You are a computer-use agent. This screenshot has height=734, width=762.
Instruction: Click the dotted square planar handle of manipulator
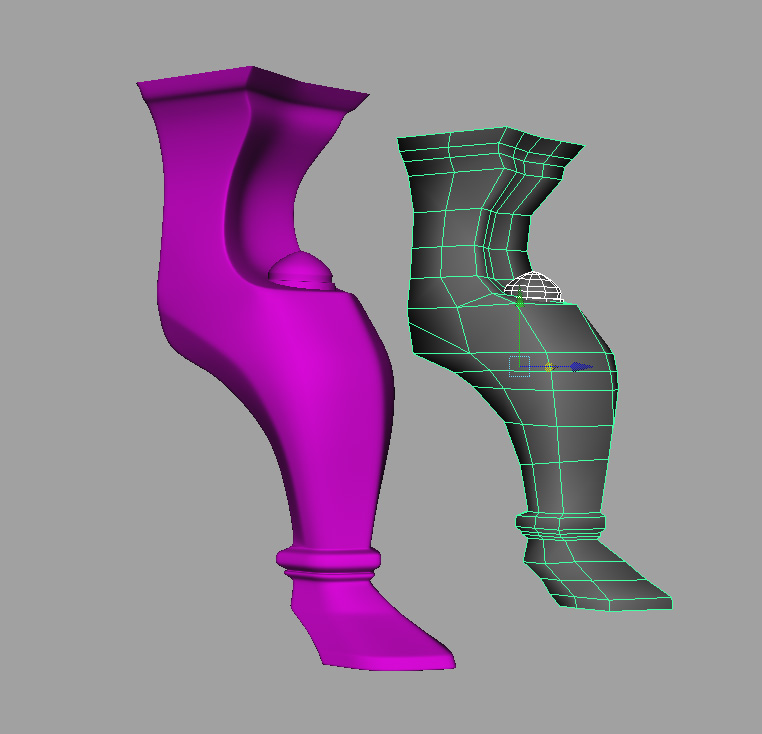[520, 367]
